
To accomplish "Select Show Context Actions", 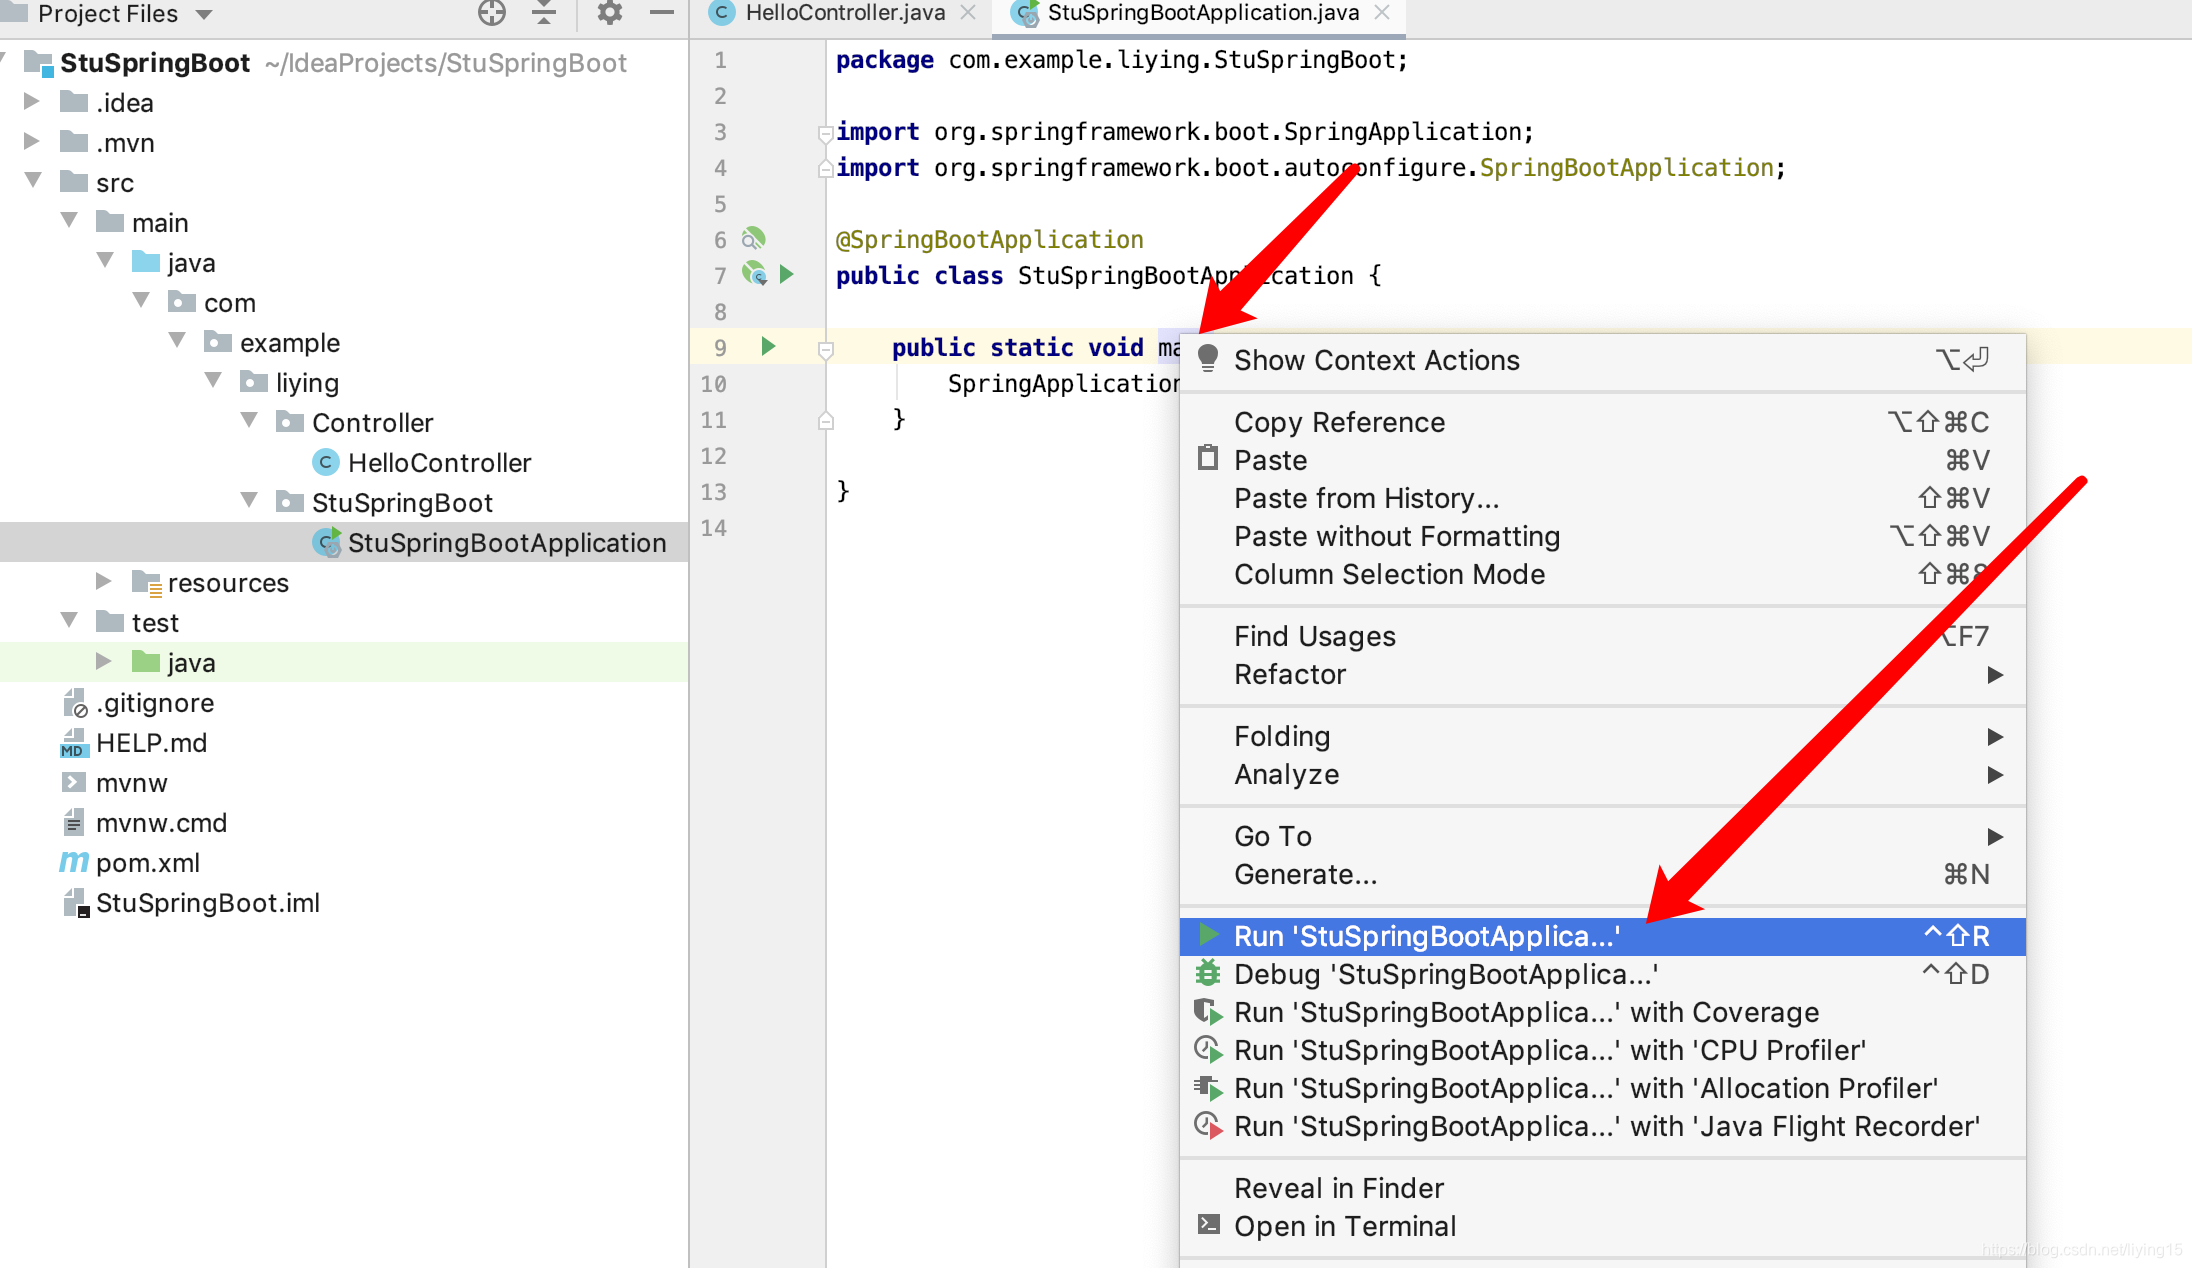I will pyautogui.click(x=1602, y=360).
